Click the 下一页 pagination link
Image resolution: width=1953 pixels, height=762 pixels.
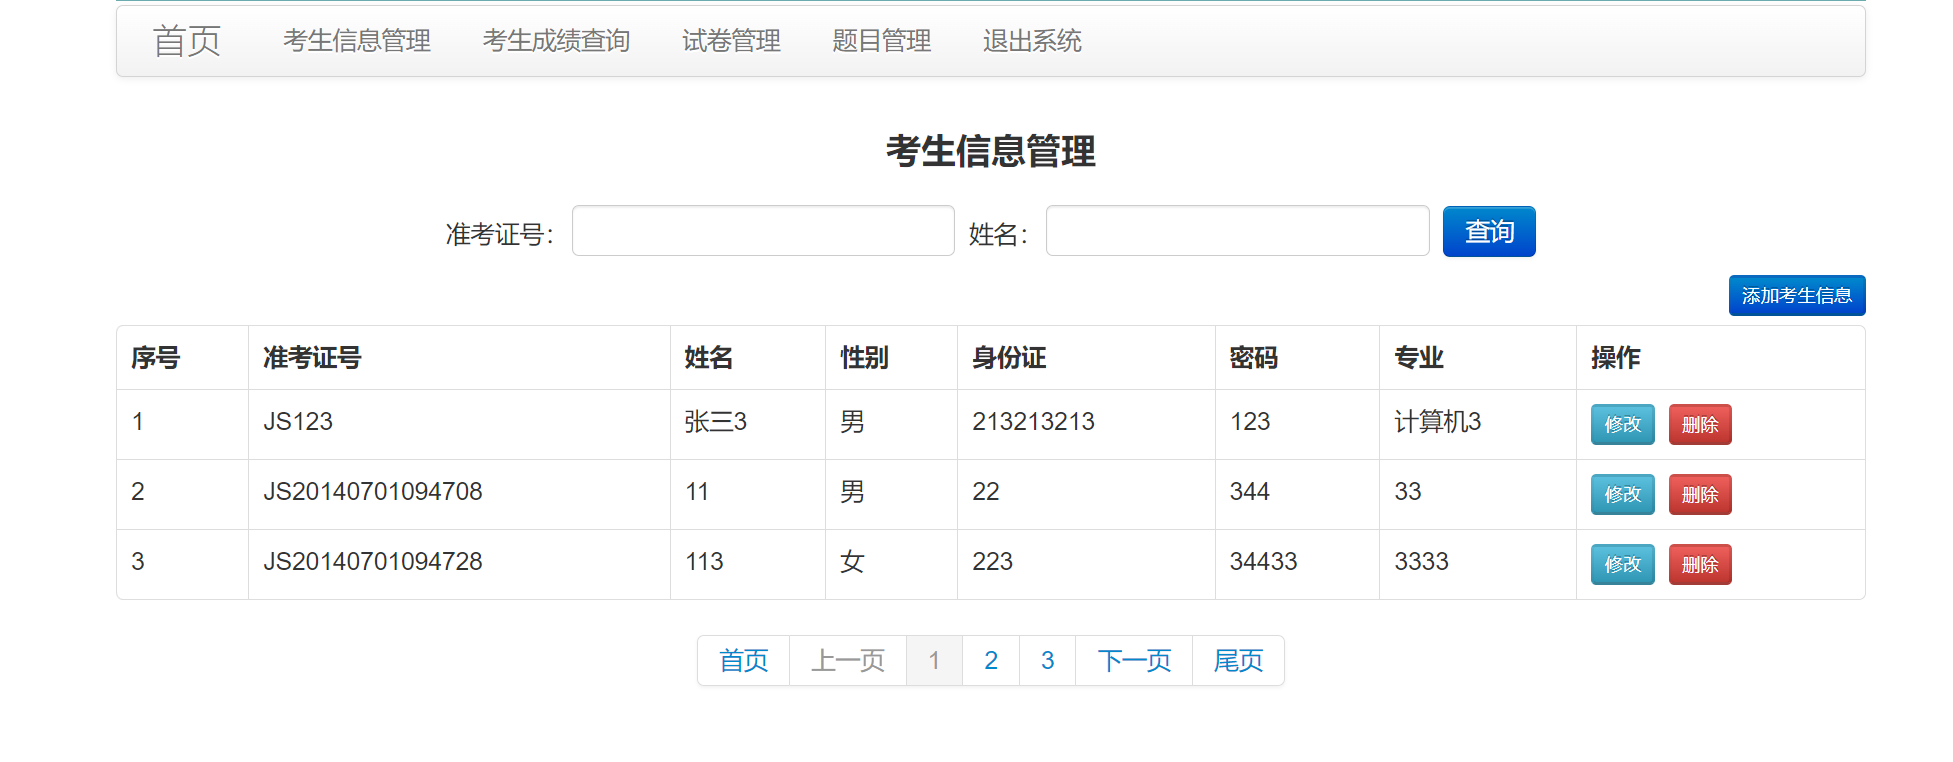tap(1134, 661)
